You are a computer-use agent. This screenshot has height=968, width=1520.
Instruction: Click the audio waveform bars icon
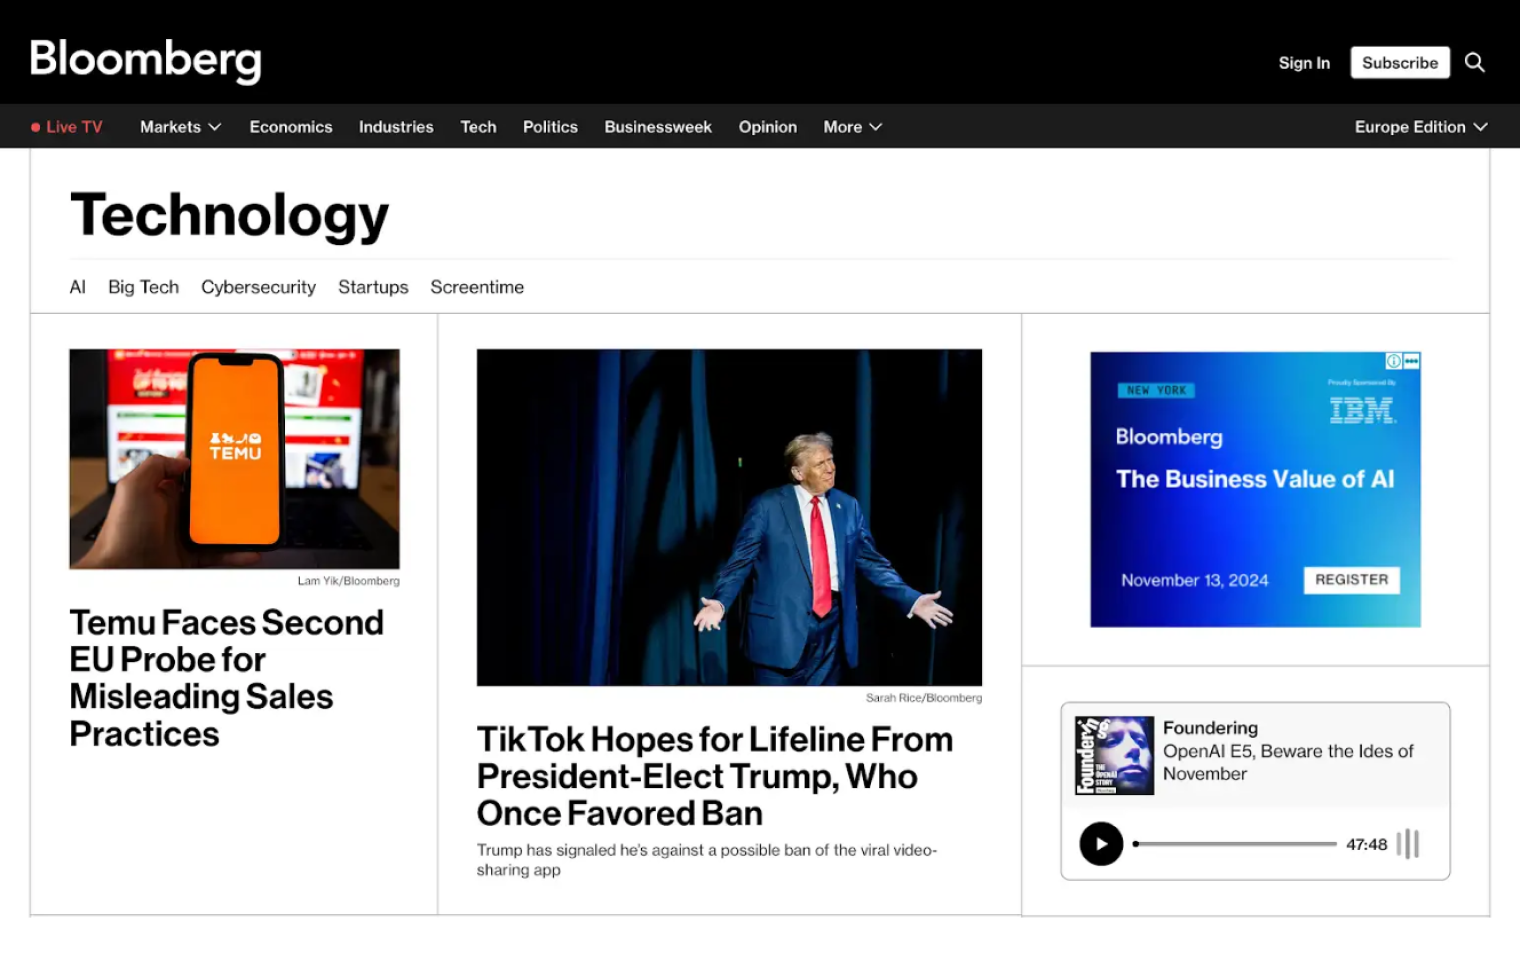1408,844
